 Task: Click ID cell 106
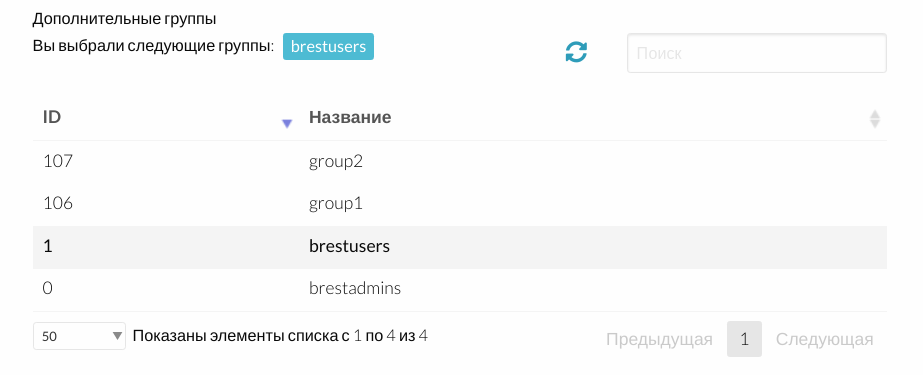[58, 204]
